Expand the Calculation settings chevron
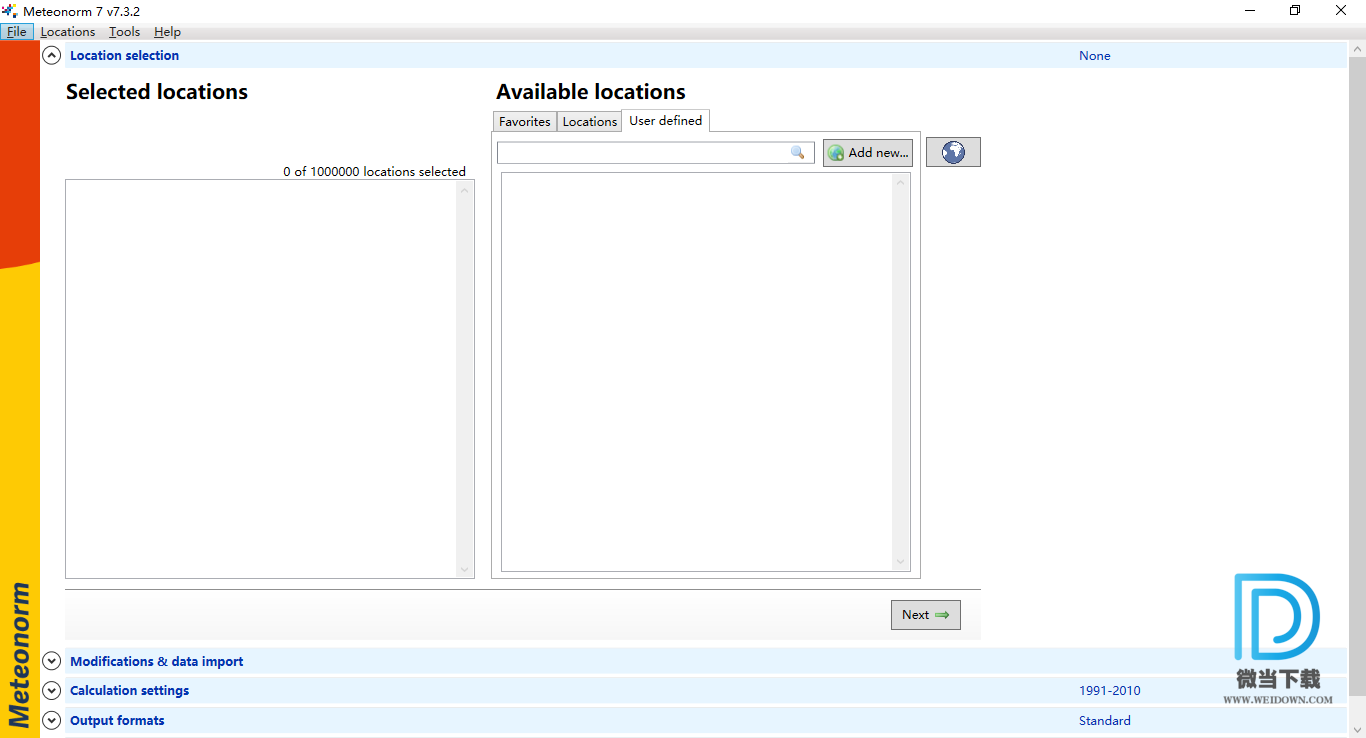This screenshot has width=1366, height=738. tap(52, 691)
